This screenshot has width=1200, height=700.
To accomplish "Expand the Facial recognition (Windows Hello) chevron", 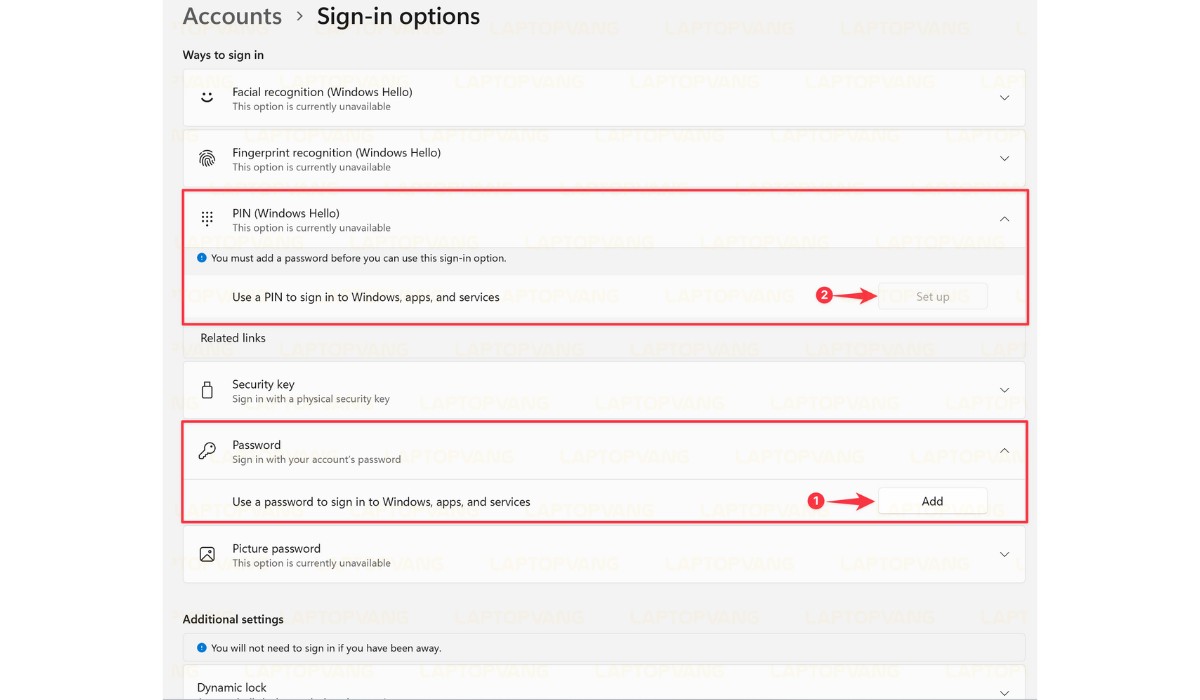I will point(1005,98).
